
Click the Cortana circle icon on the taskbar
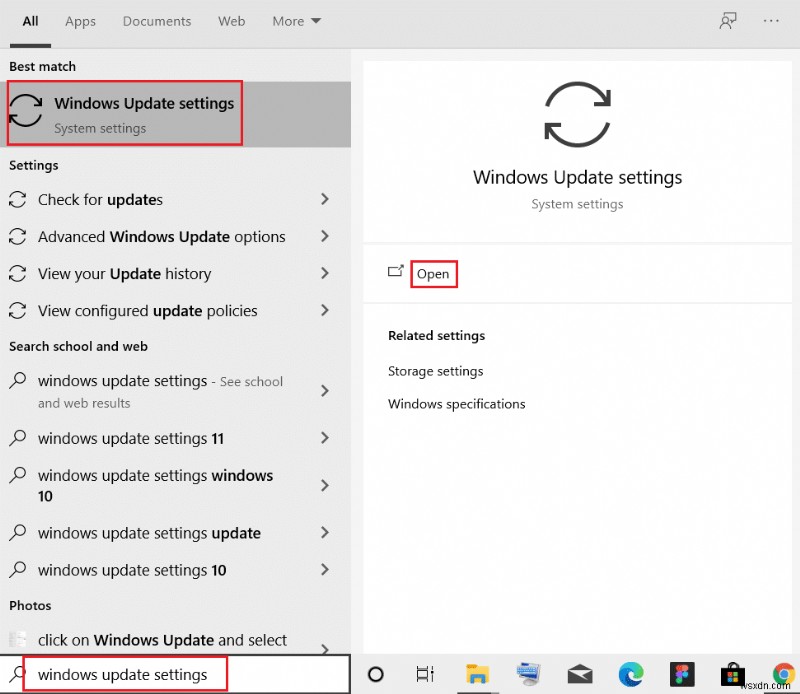pyautogui.click(x=374, y=674)
